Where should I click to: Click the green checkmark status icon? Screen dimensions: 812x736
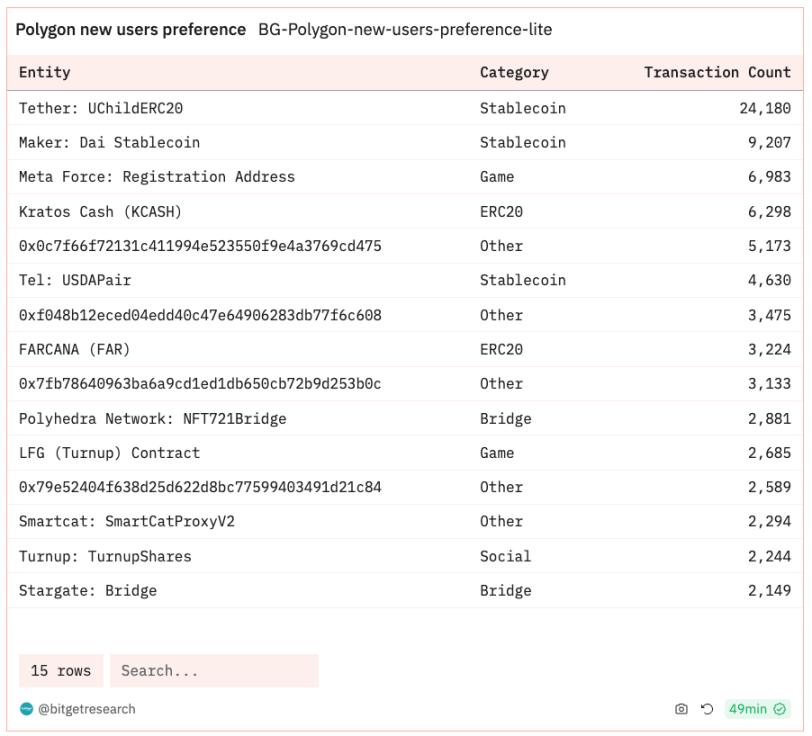tap(779, 709)
